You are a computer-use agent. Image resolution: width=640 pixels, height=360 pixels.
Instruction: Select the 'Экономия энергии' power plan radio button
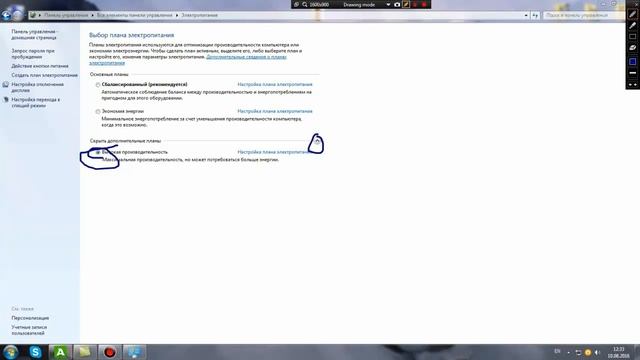click(x=98, y=111)
